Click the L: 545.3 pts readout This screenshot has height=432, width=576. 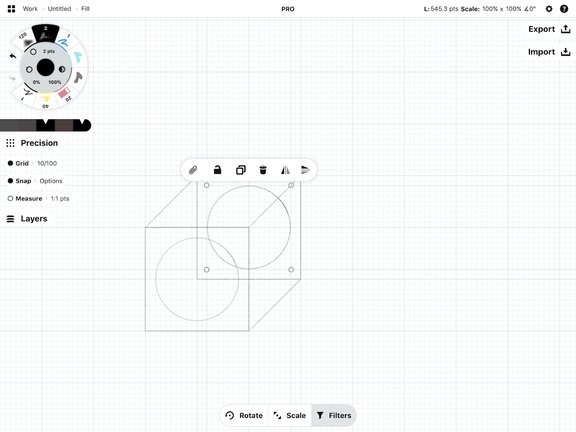click(x=441, y=8)
